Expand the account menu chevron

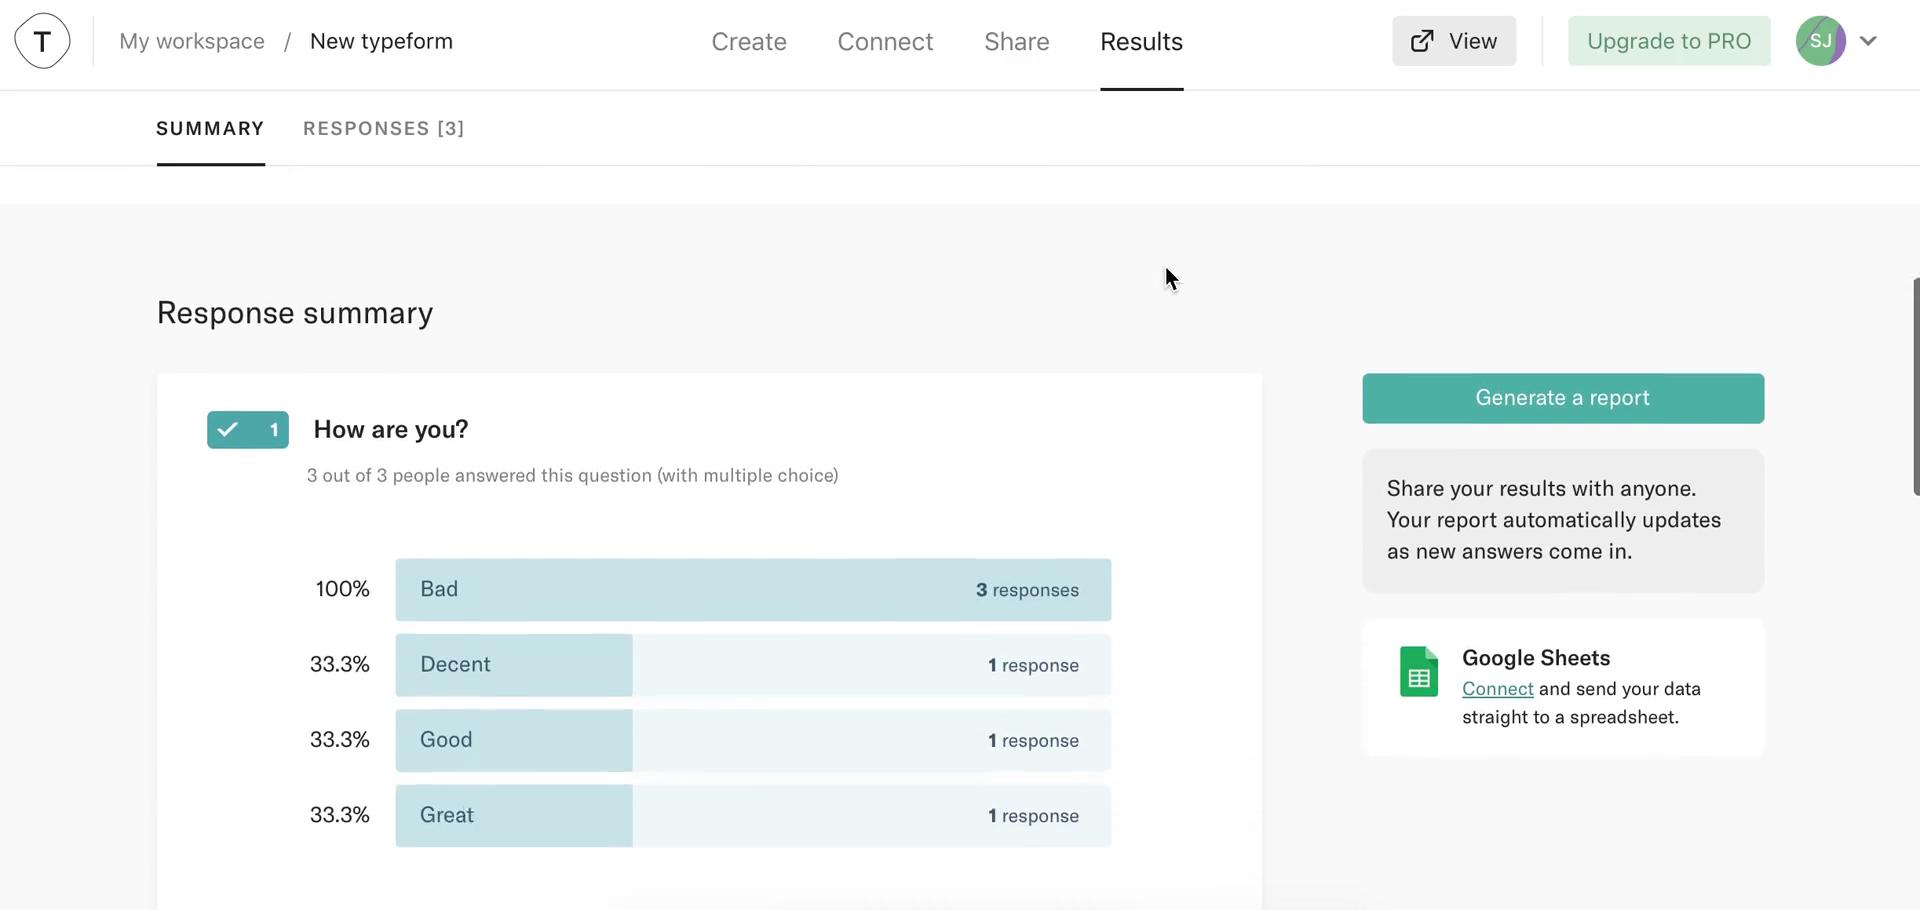click(1868, 41)
